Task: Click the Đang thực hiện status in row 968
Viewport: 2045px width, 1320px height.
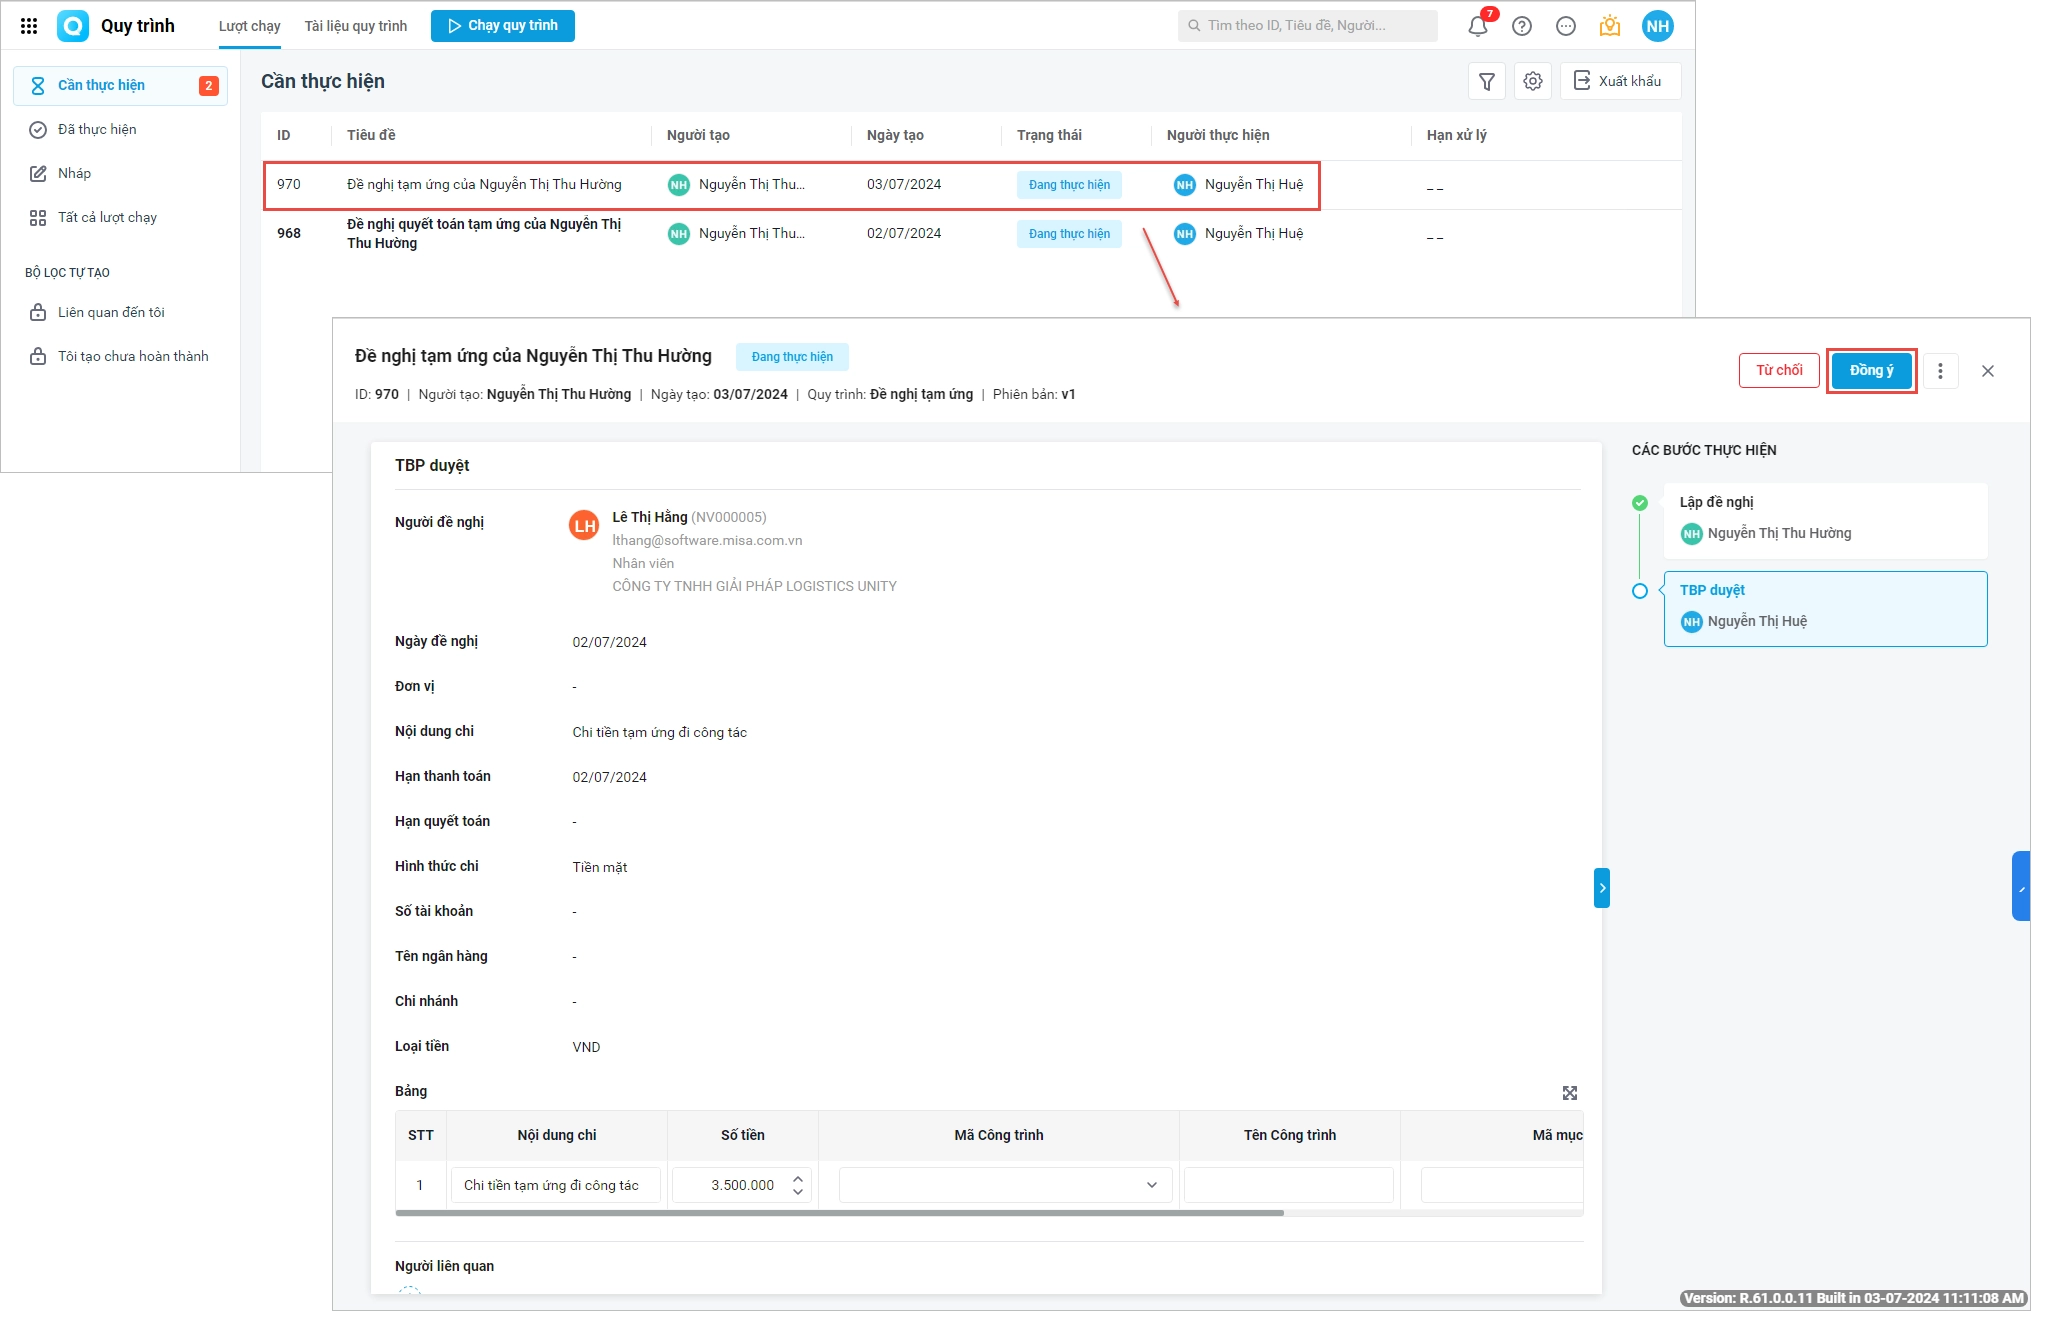Action: coord(1069,234)
